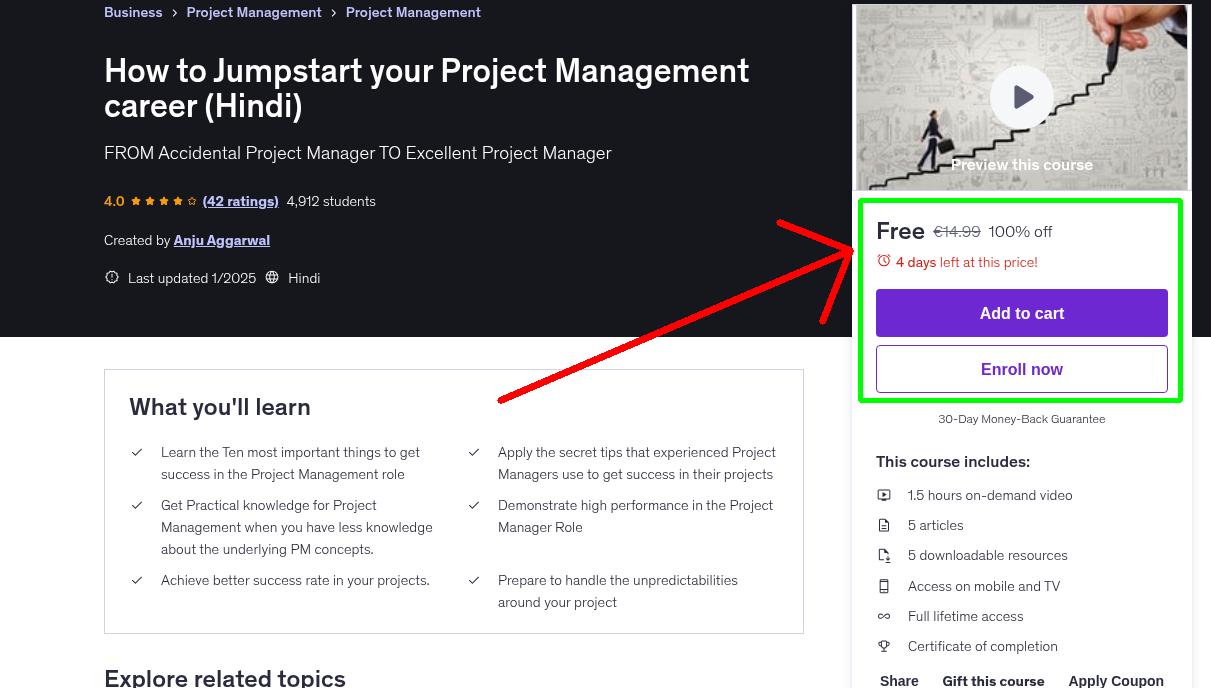The height and width of the screenshot is (688, 1211).
Task: Select the Project Management breadcrumb
Action: tap(254, 12)
